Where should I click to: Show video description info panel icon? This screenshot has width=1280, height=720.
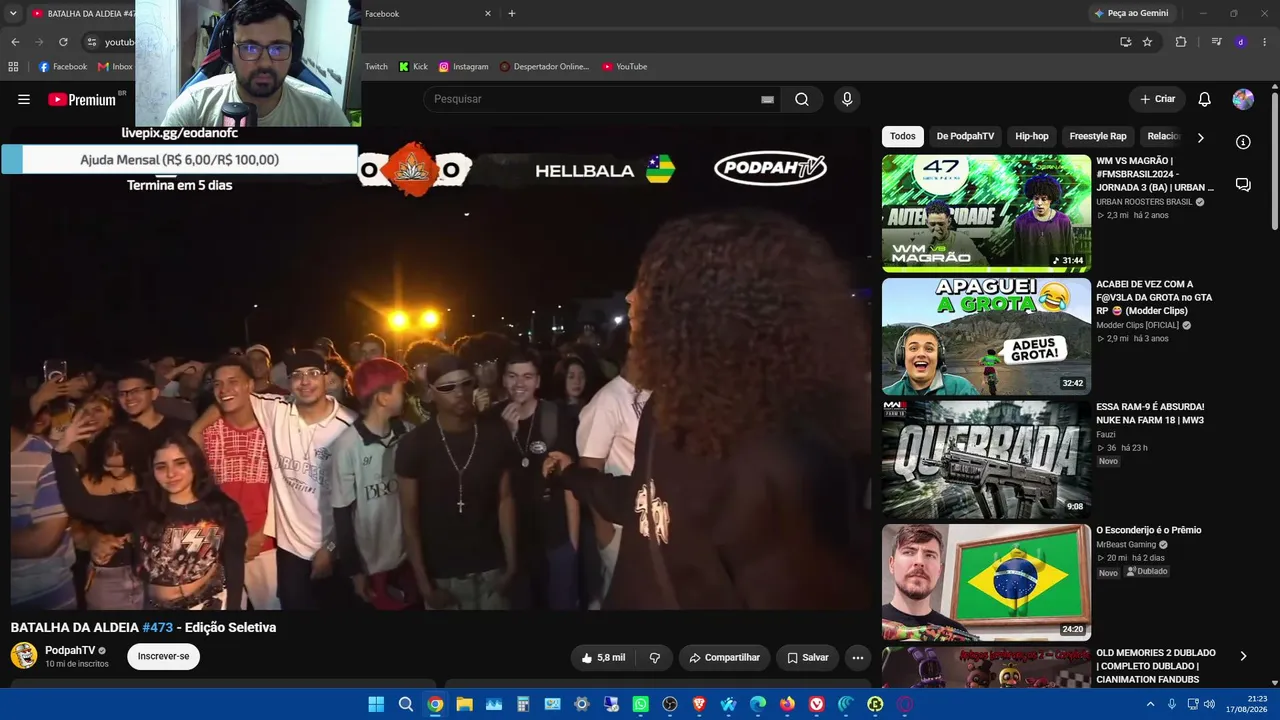tap(1243, 142)
